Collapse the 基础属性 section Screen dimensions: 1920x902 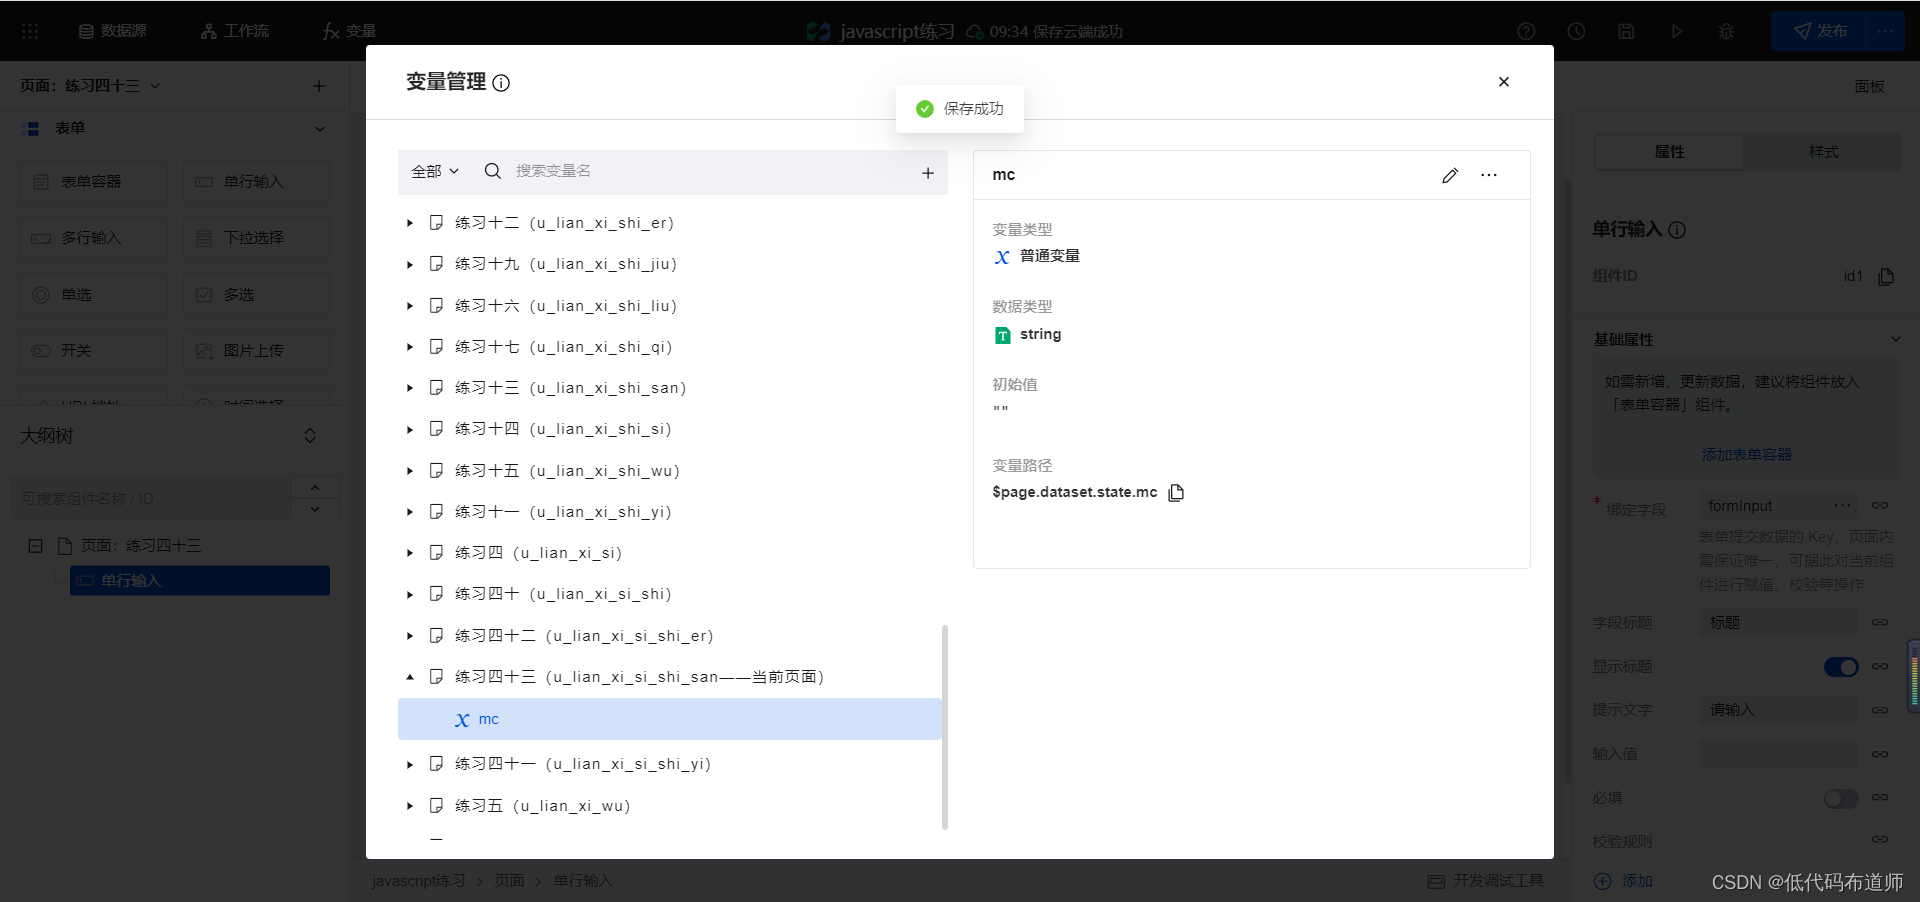(1895, 339)
